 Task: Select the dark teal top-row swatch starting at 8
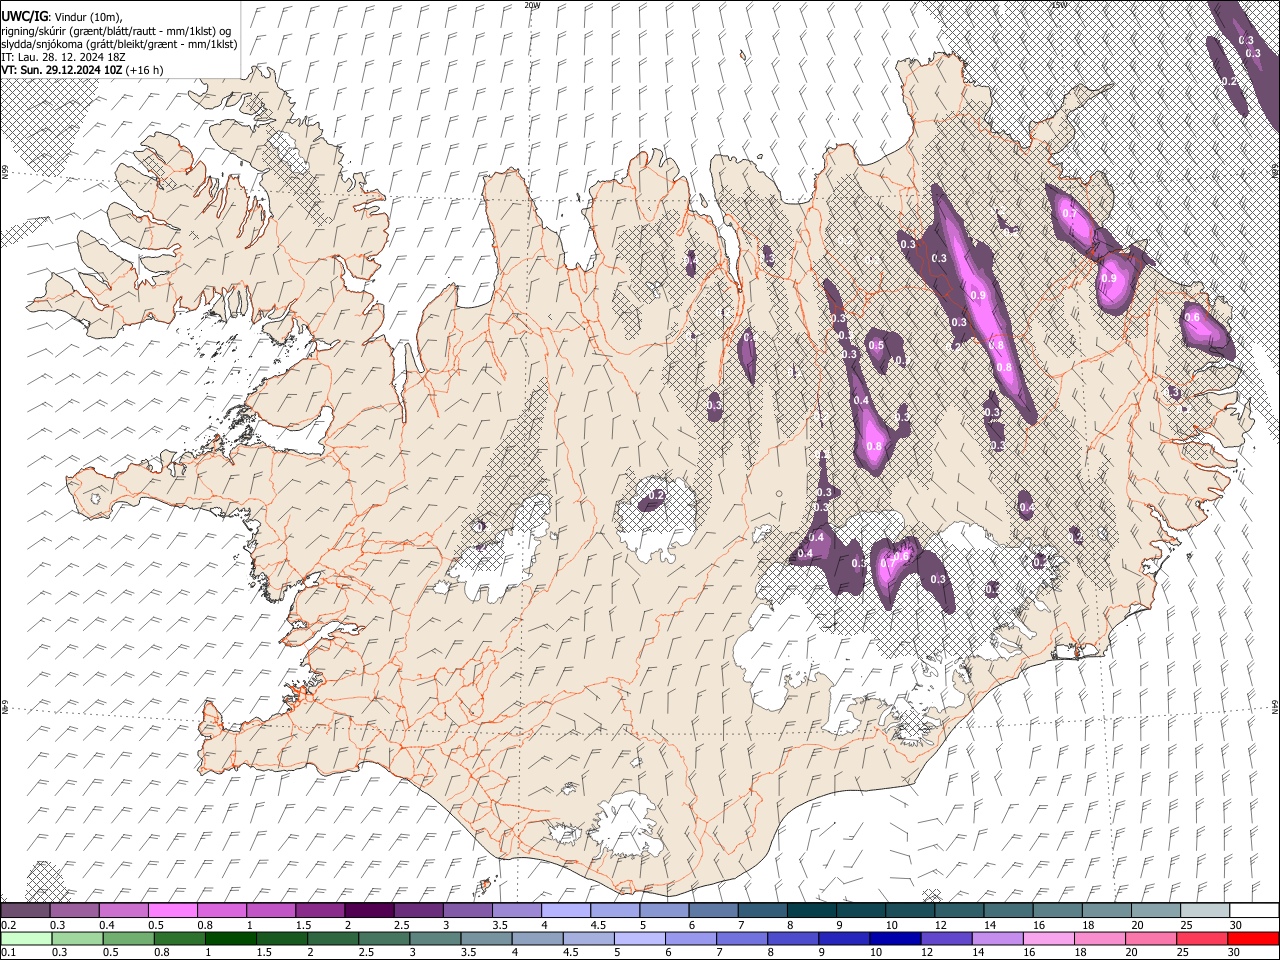pyautogui.click(x=812, y=910)
